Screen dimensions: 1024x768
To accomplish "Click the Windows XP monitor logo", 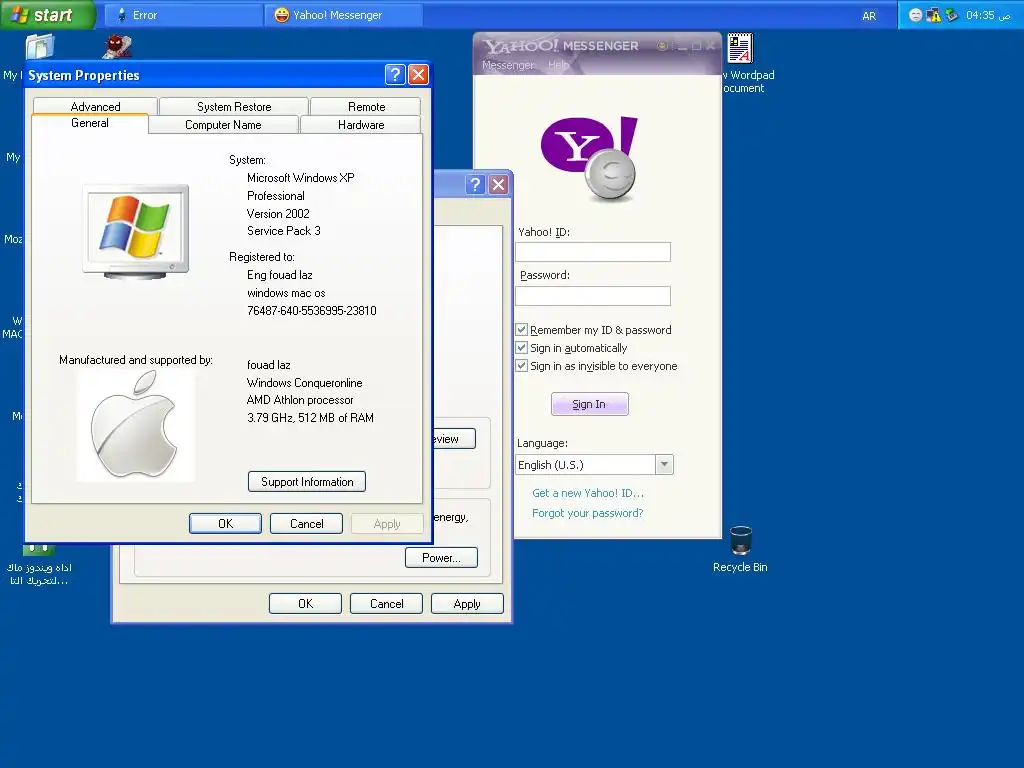I will [x=136, y=232].
